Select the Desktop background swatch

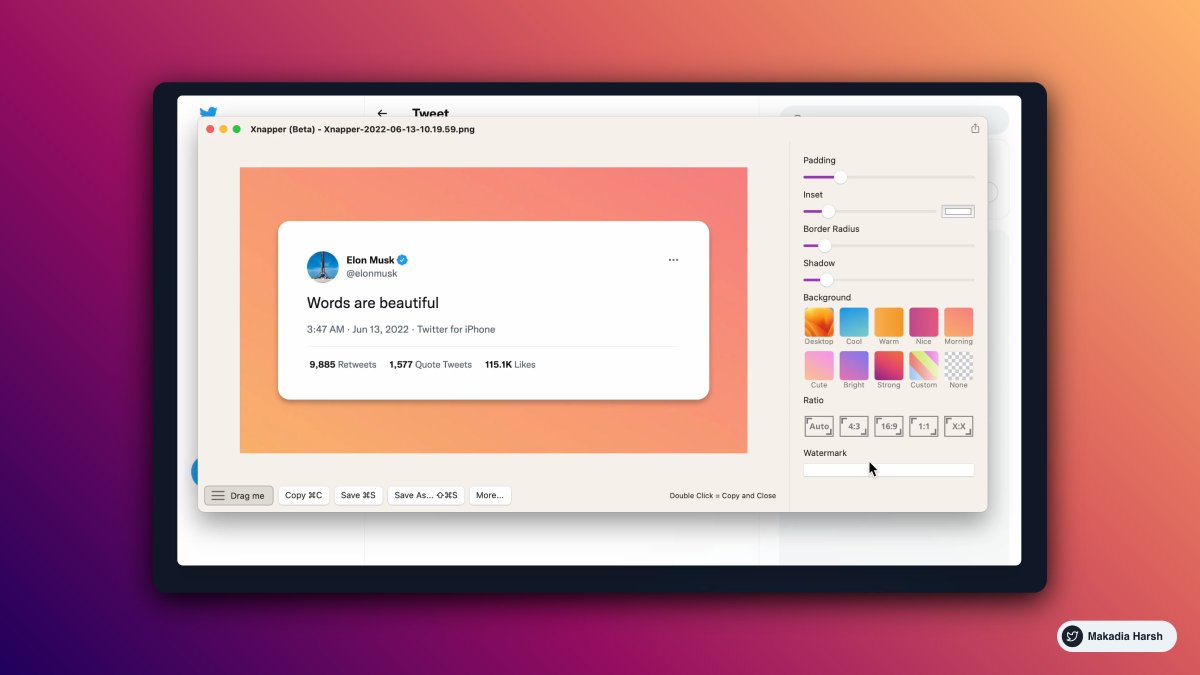point(819,322)
